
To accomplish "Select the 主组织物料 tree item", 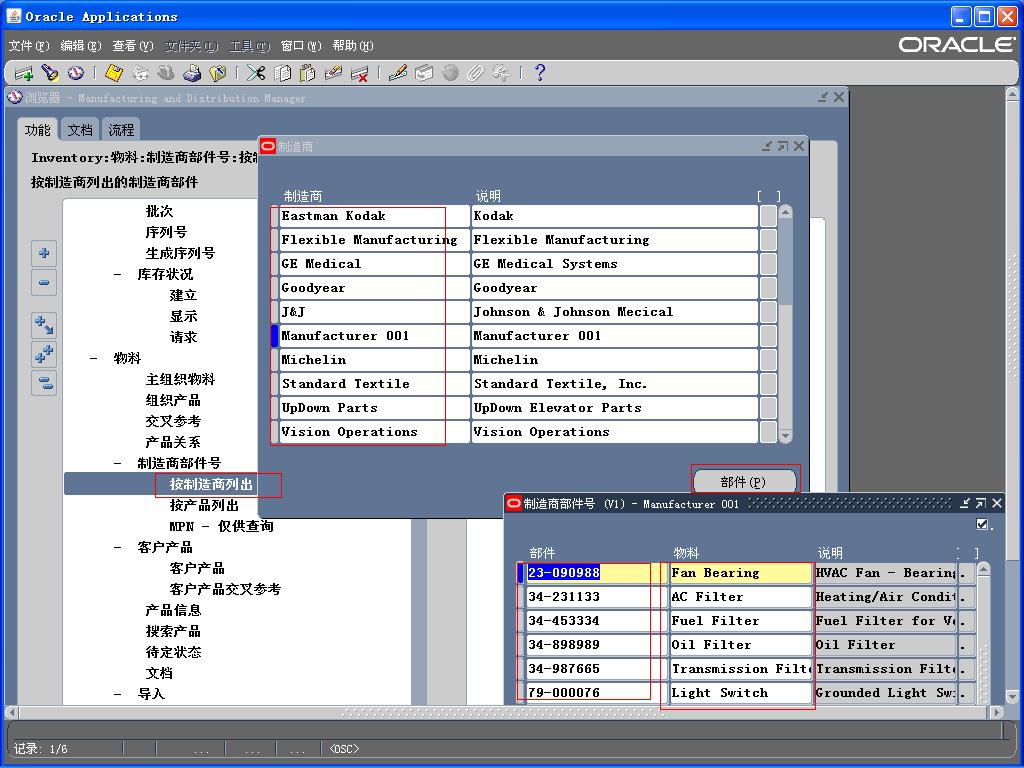I will pos(180,379).
